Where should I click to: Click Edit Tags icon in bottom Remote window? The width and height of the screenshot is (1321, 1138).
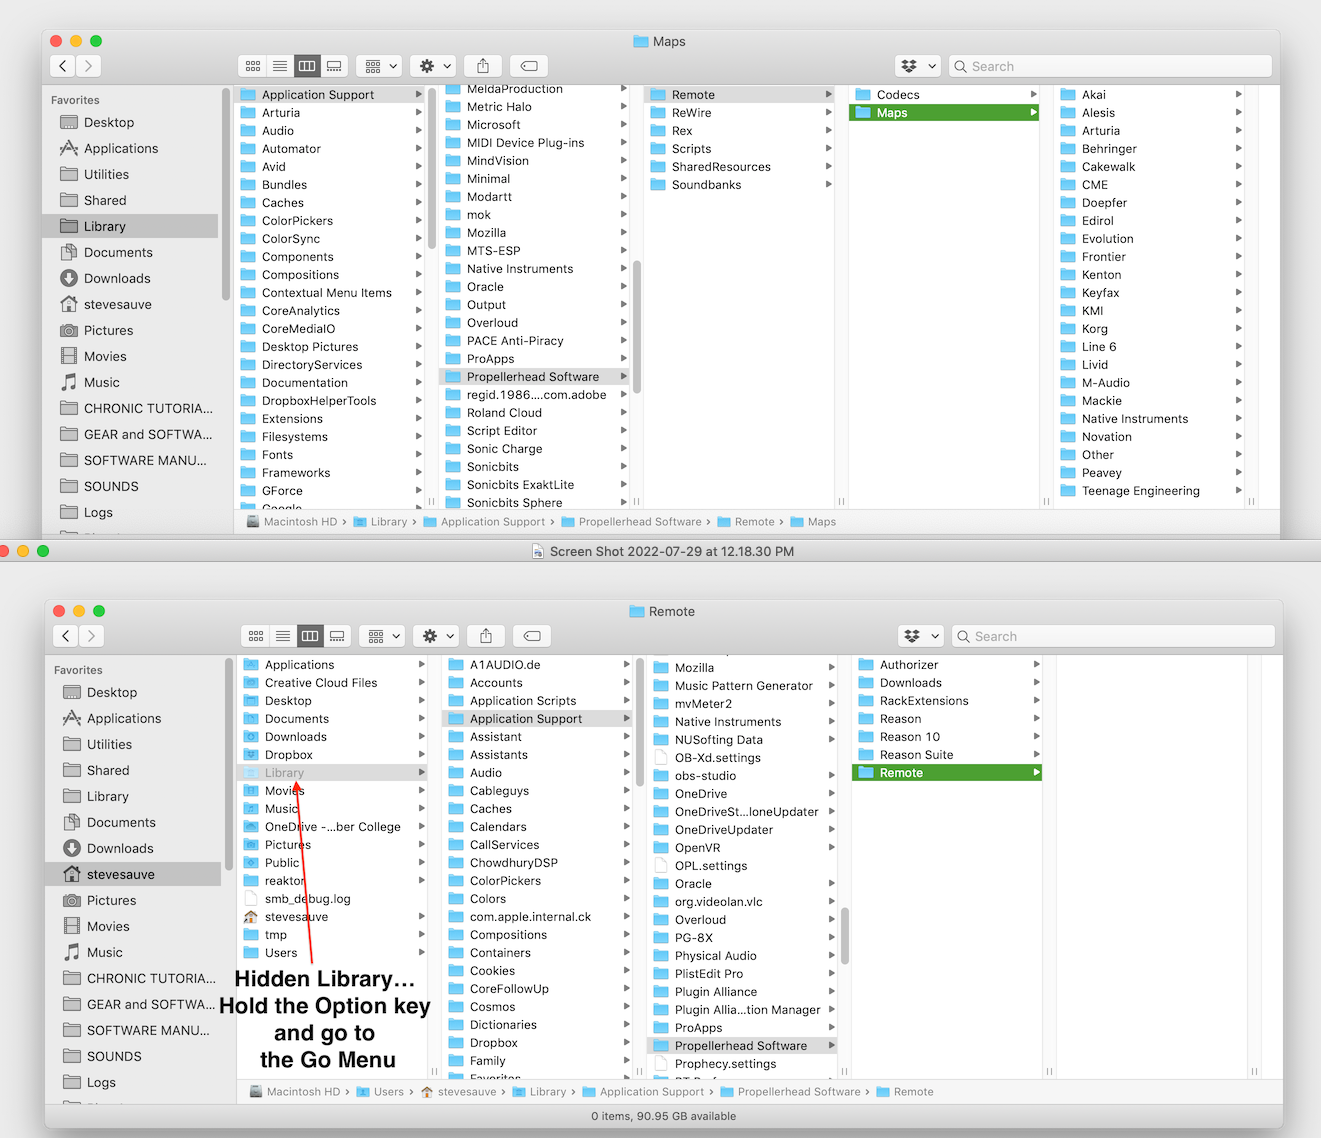[532, 636]
